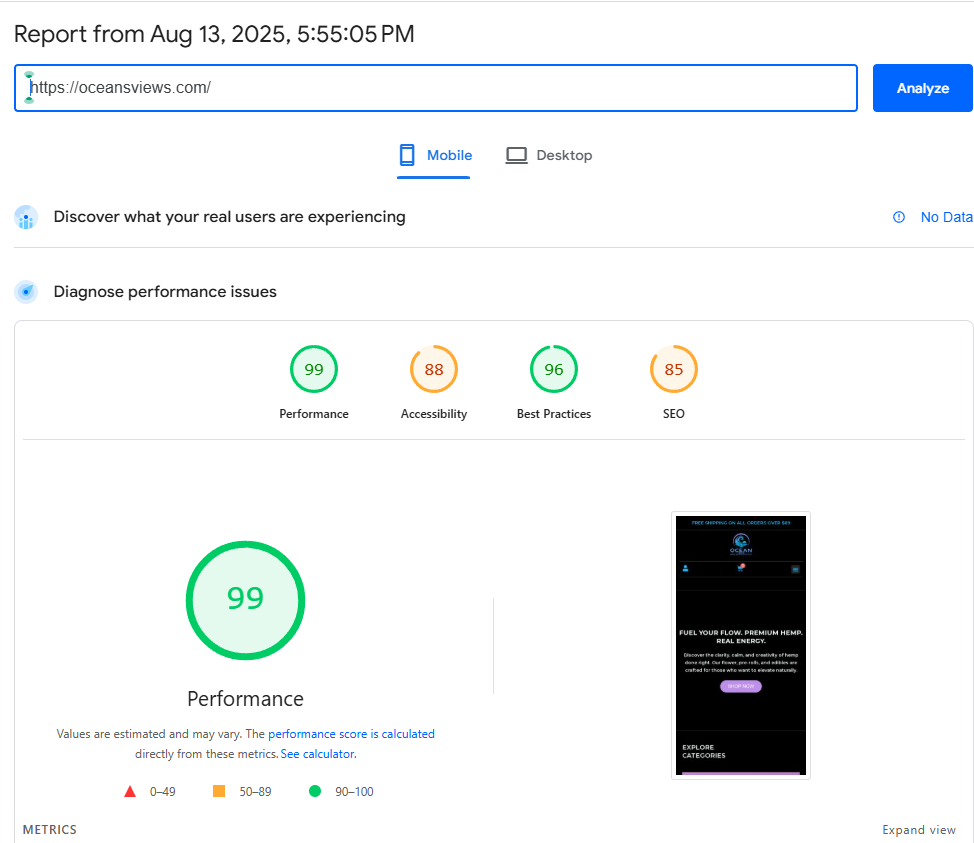Open the No Data link
Image resolution: width=974 pixels, height=843 pixels.
tap(946, 217)
